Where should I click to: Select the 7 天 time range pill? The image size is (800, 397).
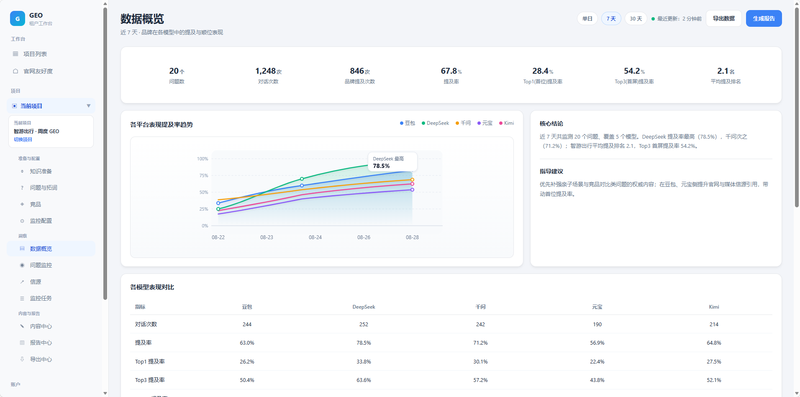pyautogui.click(x=611, y=18)
